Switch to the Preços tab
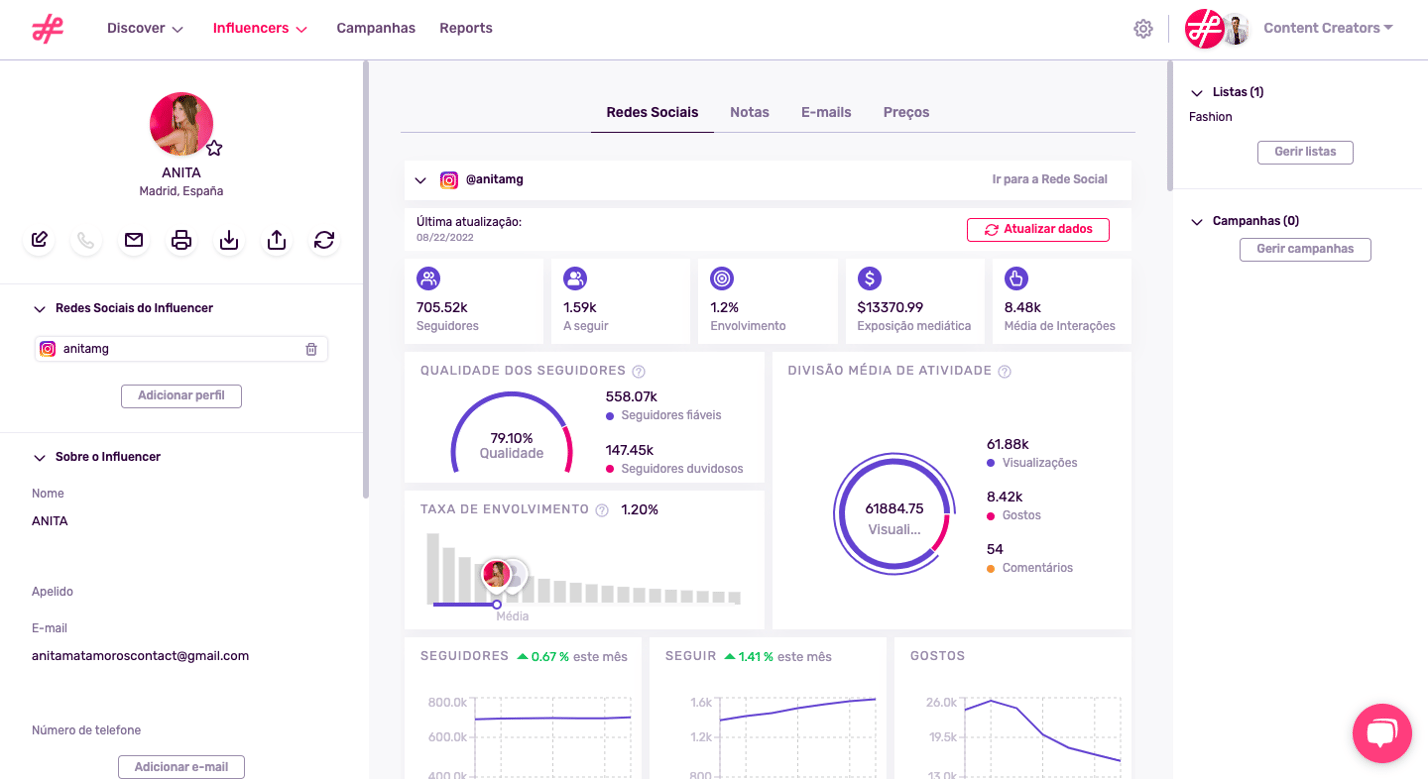Image resolution: width=1428 pixels, height=779 pixels. click(x=906, y=112)
